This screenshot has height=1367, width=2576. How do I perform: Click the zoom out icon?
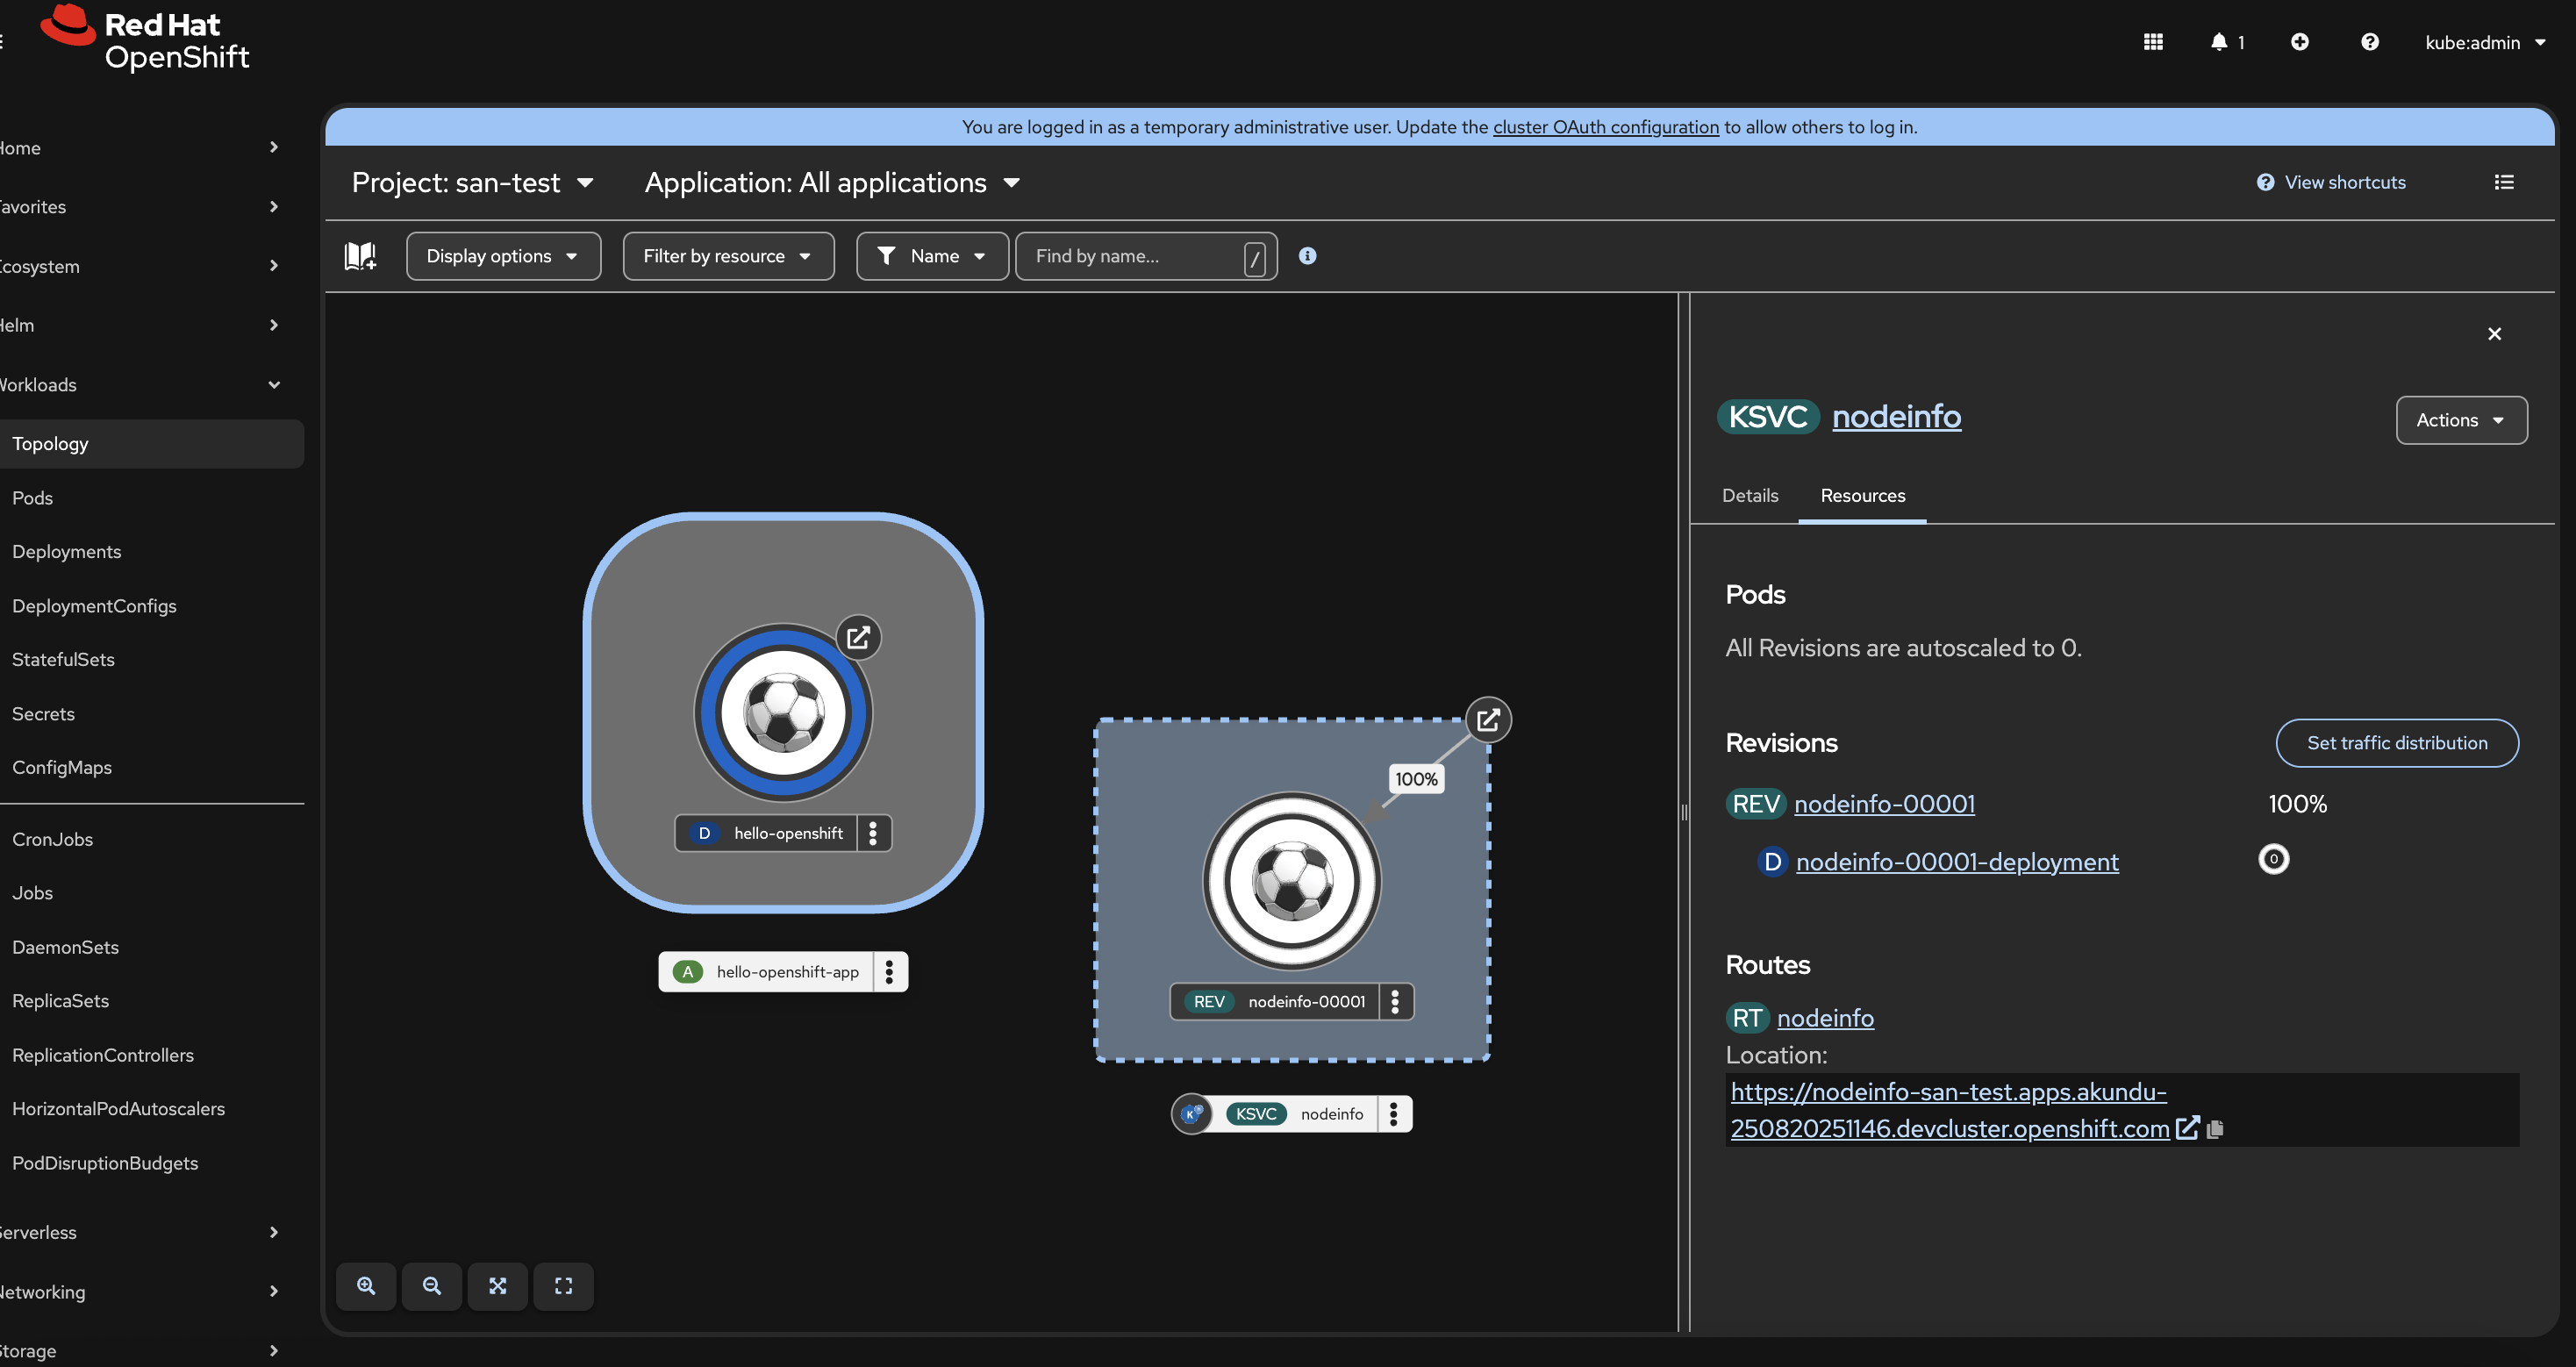coord(431,1285)
